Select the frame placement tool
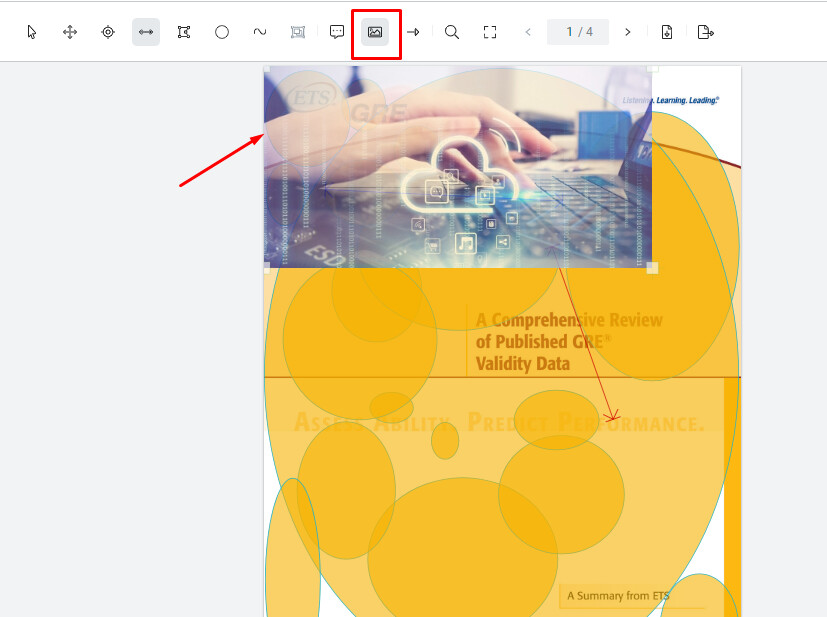The height and width of the screenshot is (617, 827). tap(297, 31)
